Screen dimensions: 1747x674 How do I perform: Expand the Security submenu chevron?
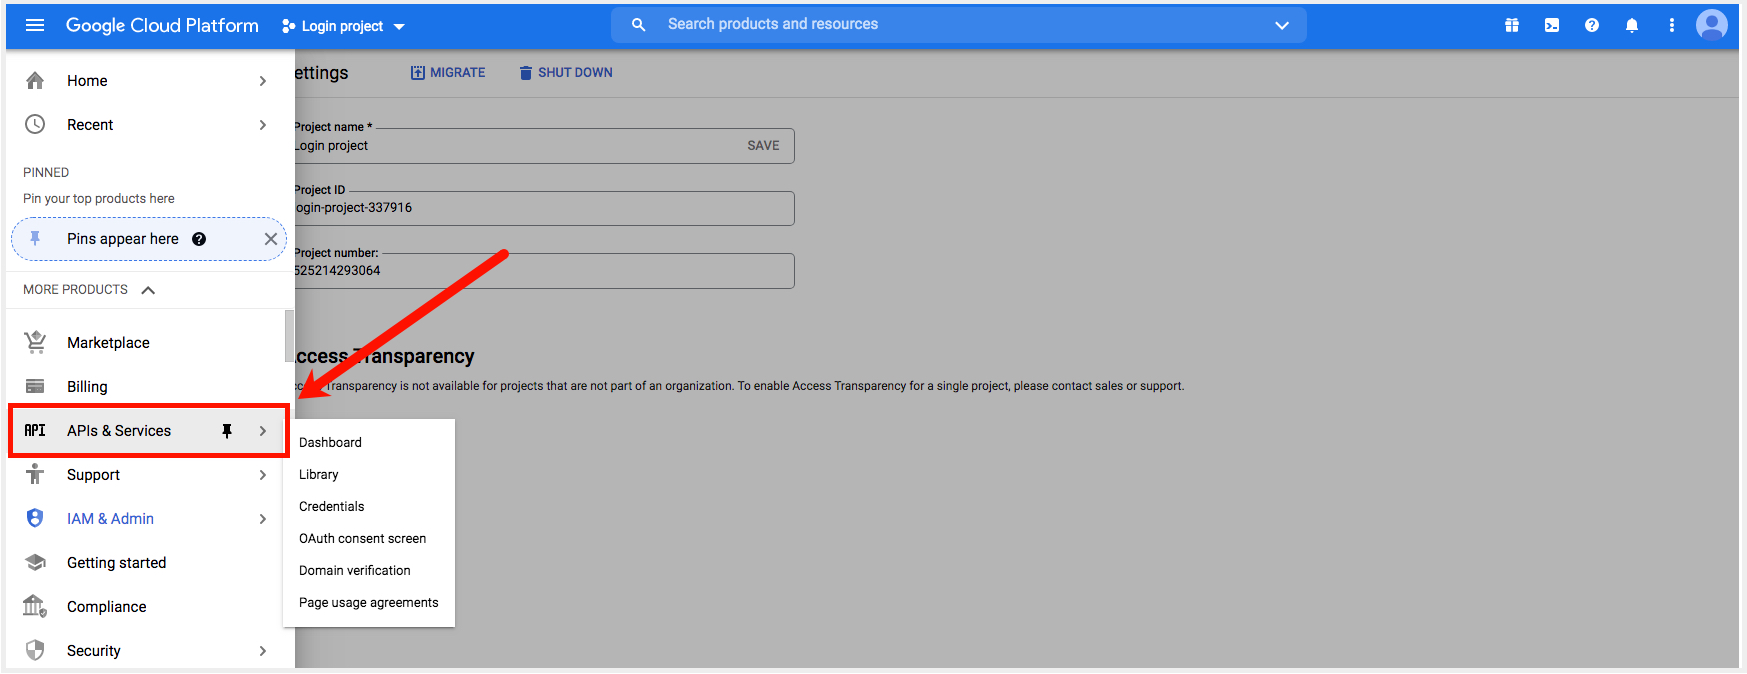(x=263, y=651)
